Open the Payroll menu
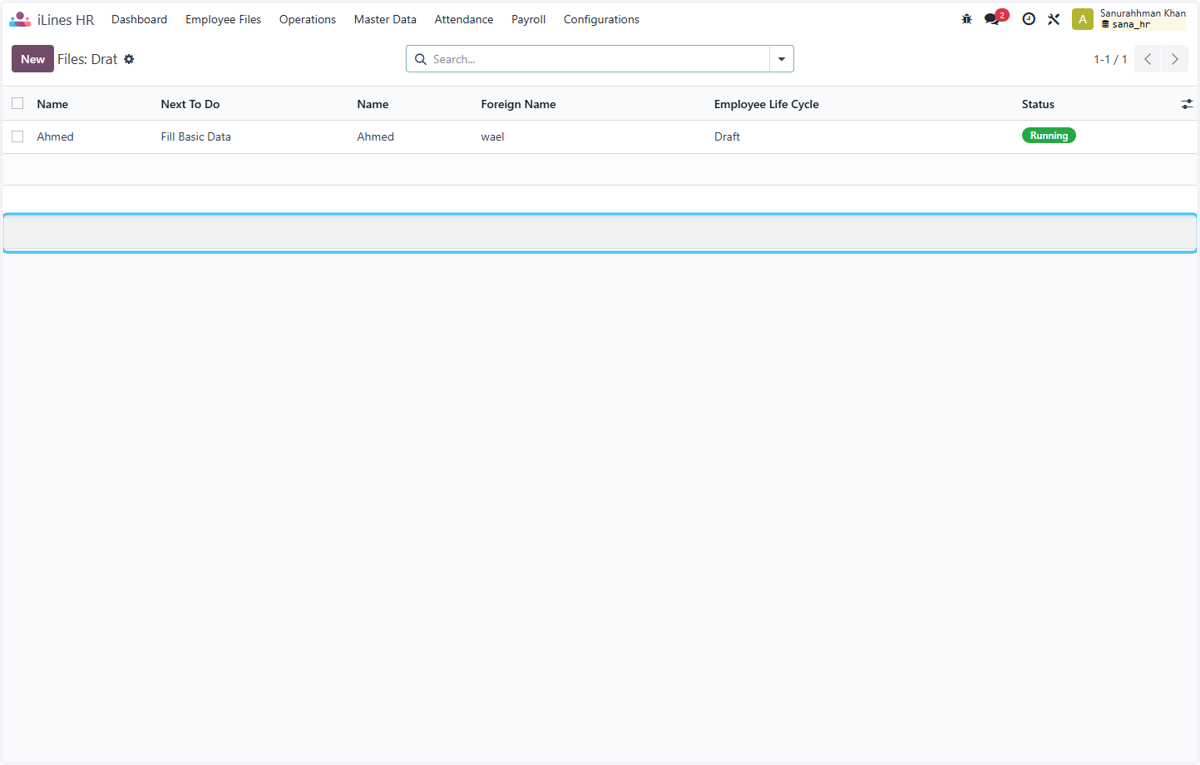 click(x=528, y=19)
